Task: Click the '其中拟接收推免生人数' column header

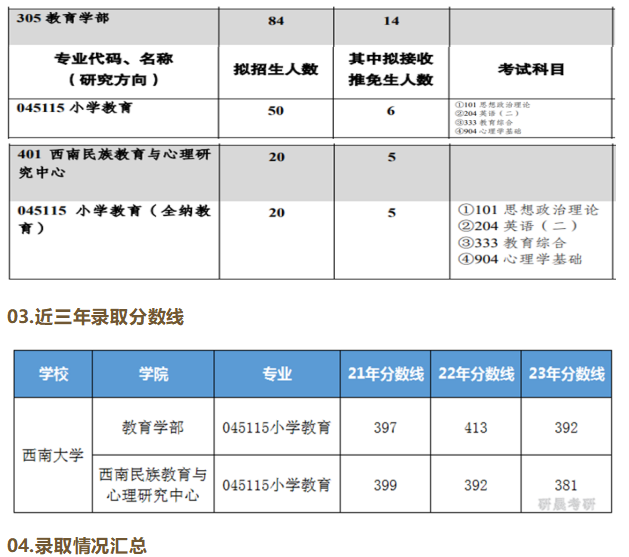Action: click(x=391, y=69)
